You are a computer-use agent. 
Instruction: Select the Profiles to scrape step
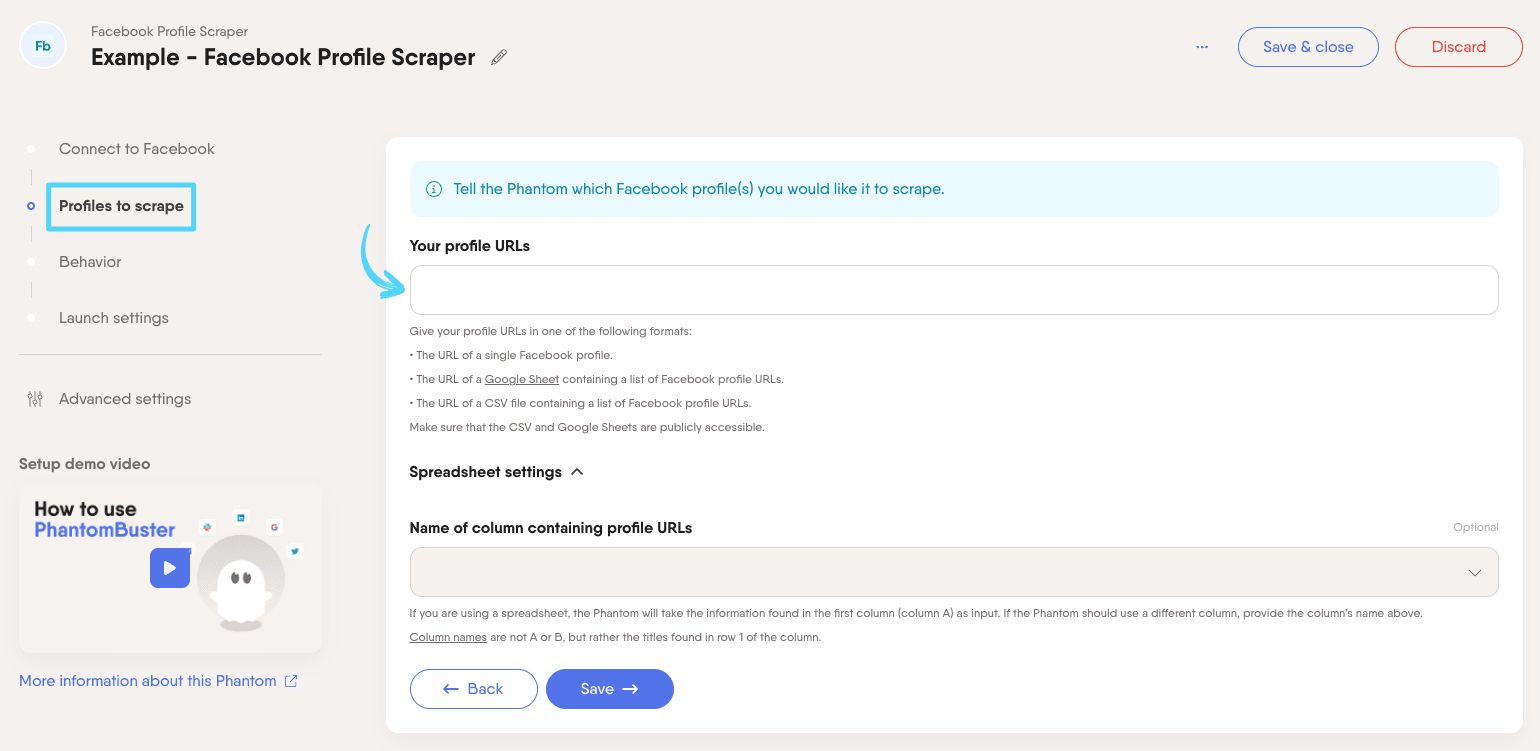(121, 206)
